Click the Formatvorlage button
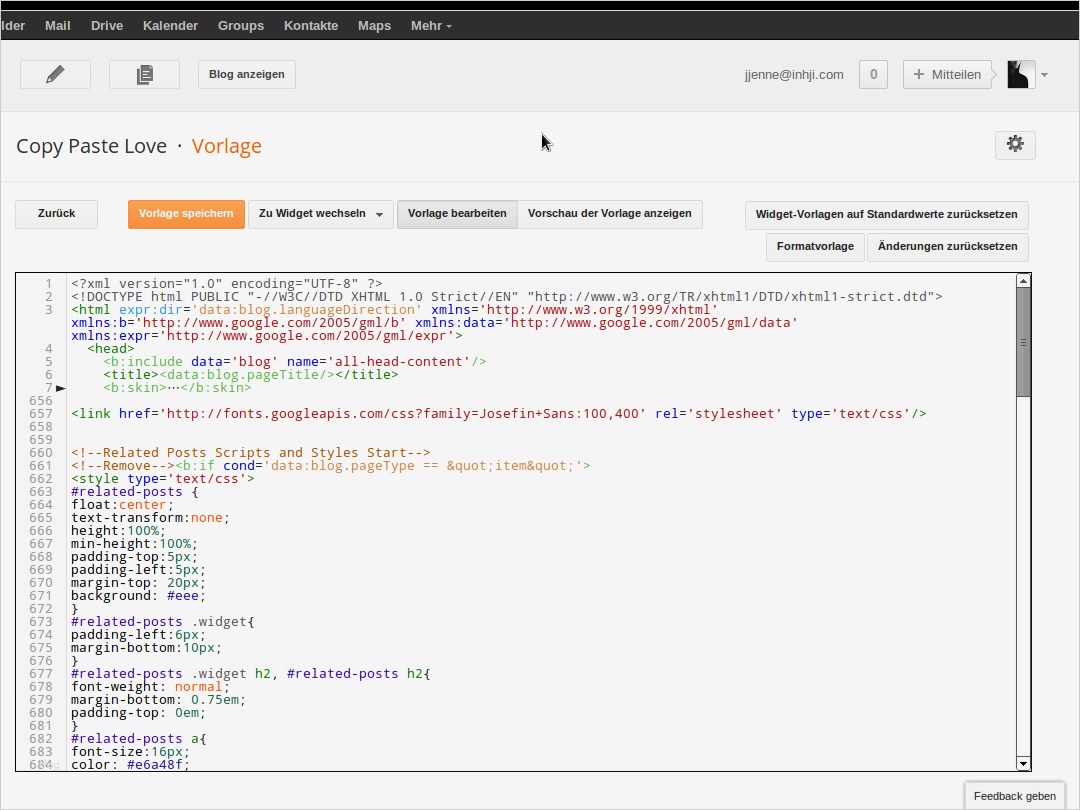This screenshot has height=810, width=1080. [815, 246]
